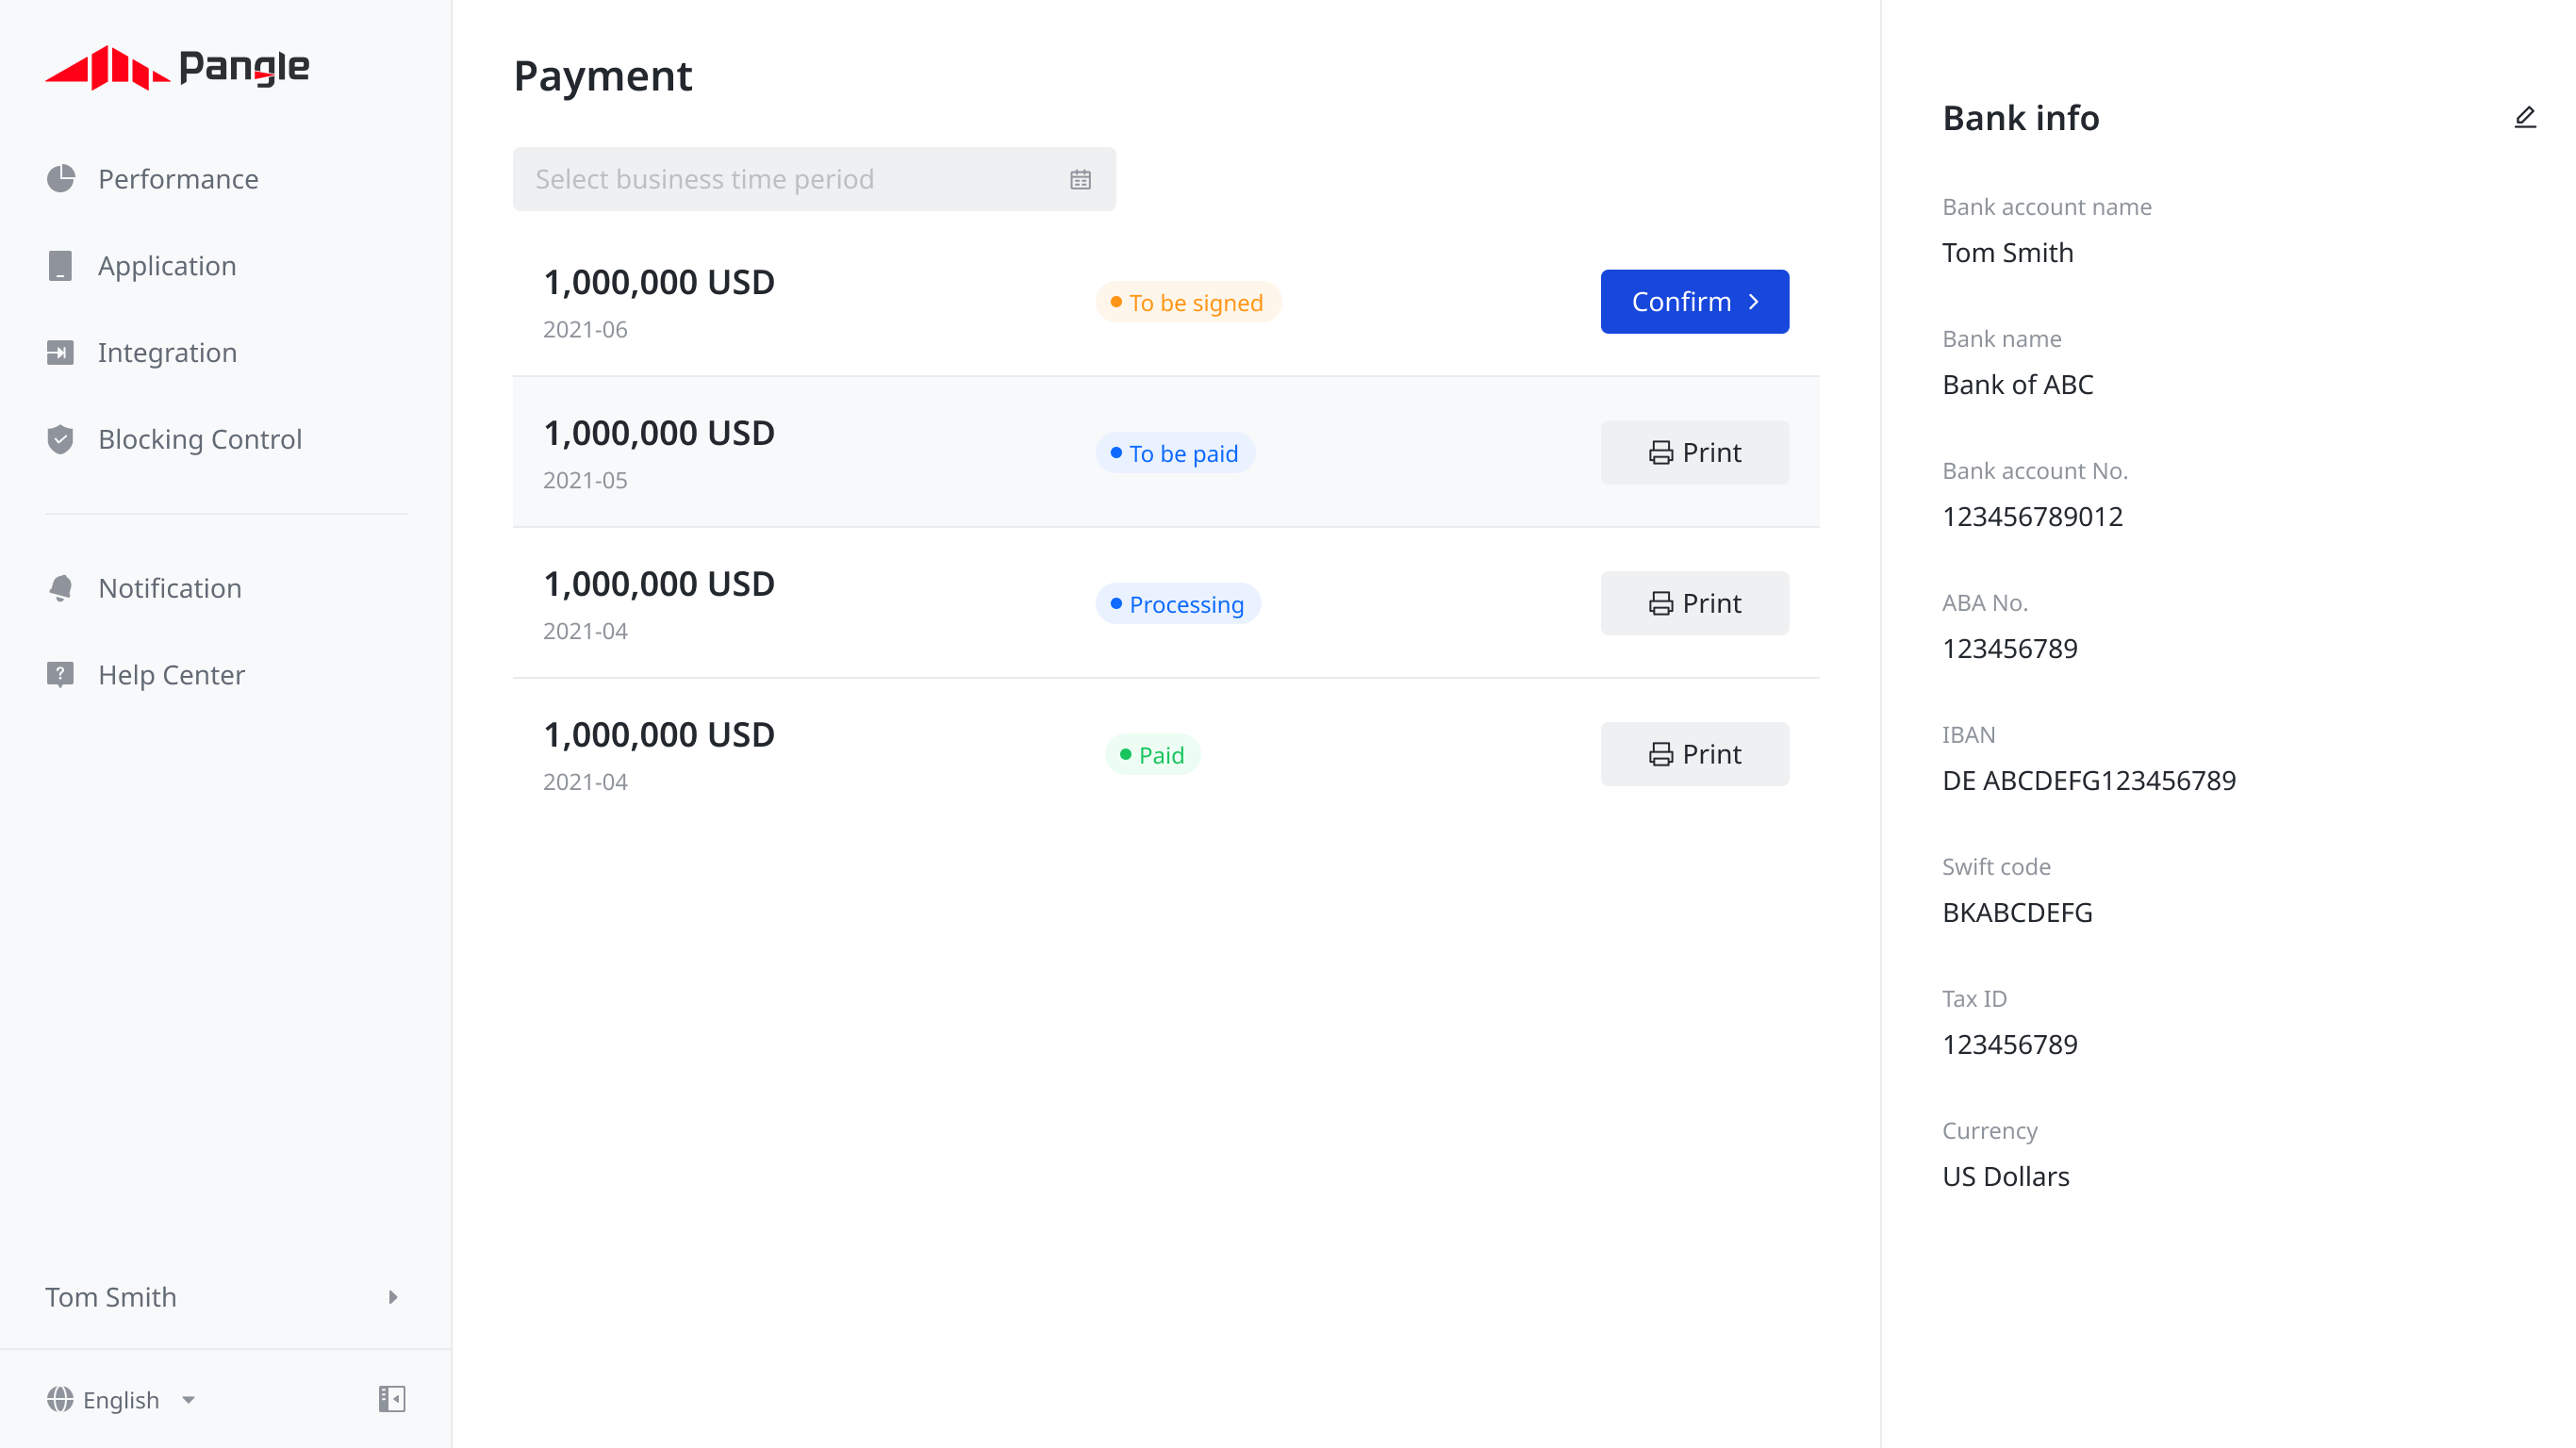
Task: Click the Application sidebar icon
Action: click(60, 266)
